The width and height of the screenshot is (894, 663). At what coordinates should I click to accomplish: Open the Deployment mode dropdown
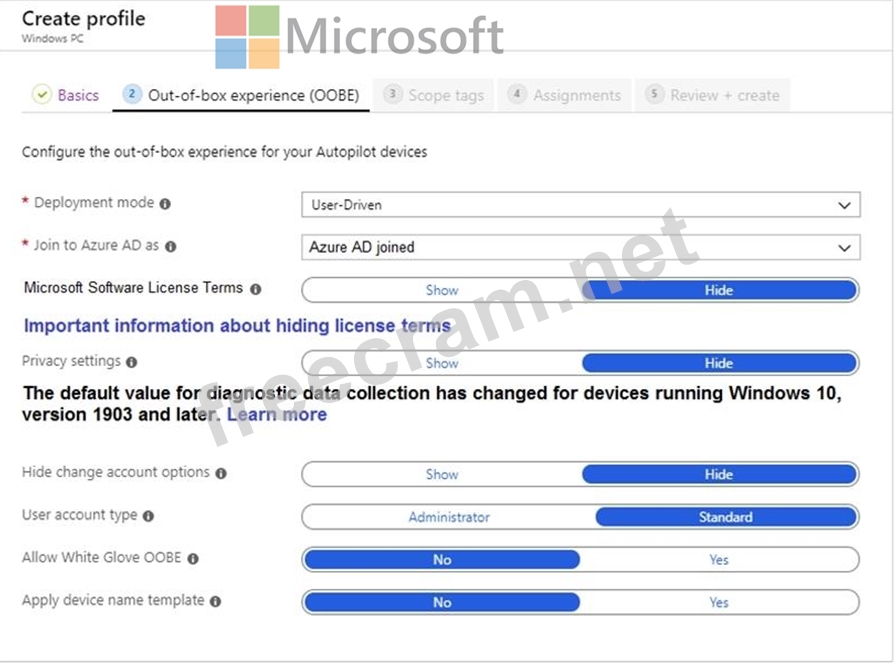pos(580,205)
